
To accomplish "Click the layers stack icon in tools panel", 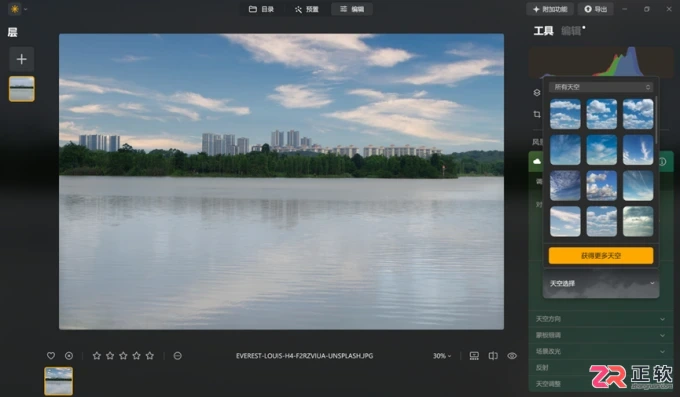I will point(537,92).
